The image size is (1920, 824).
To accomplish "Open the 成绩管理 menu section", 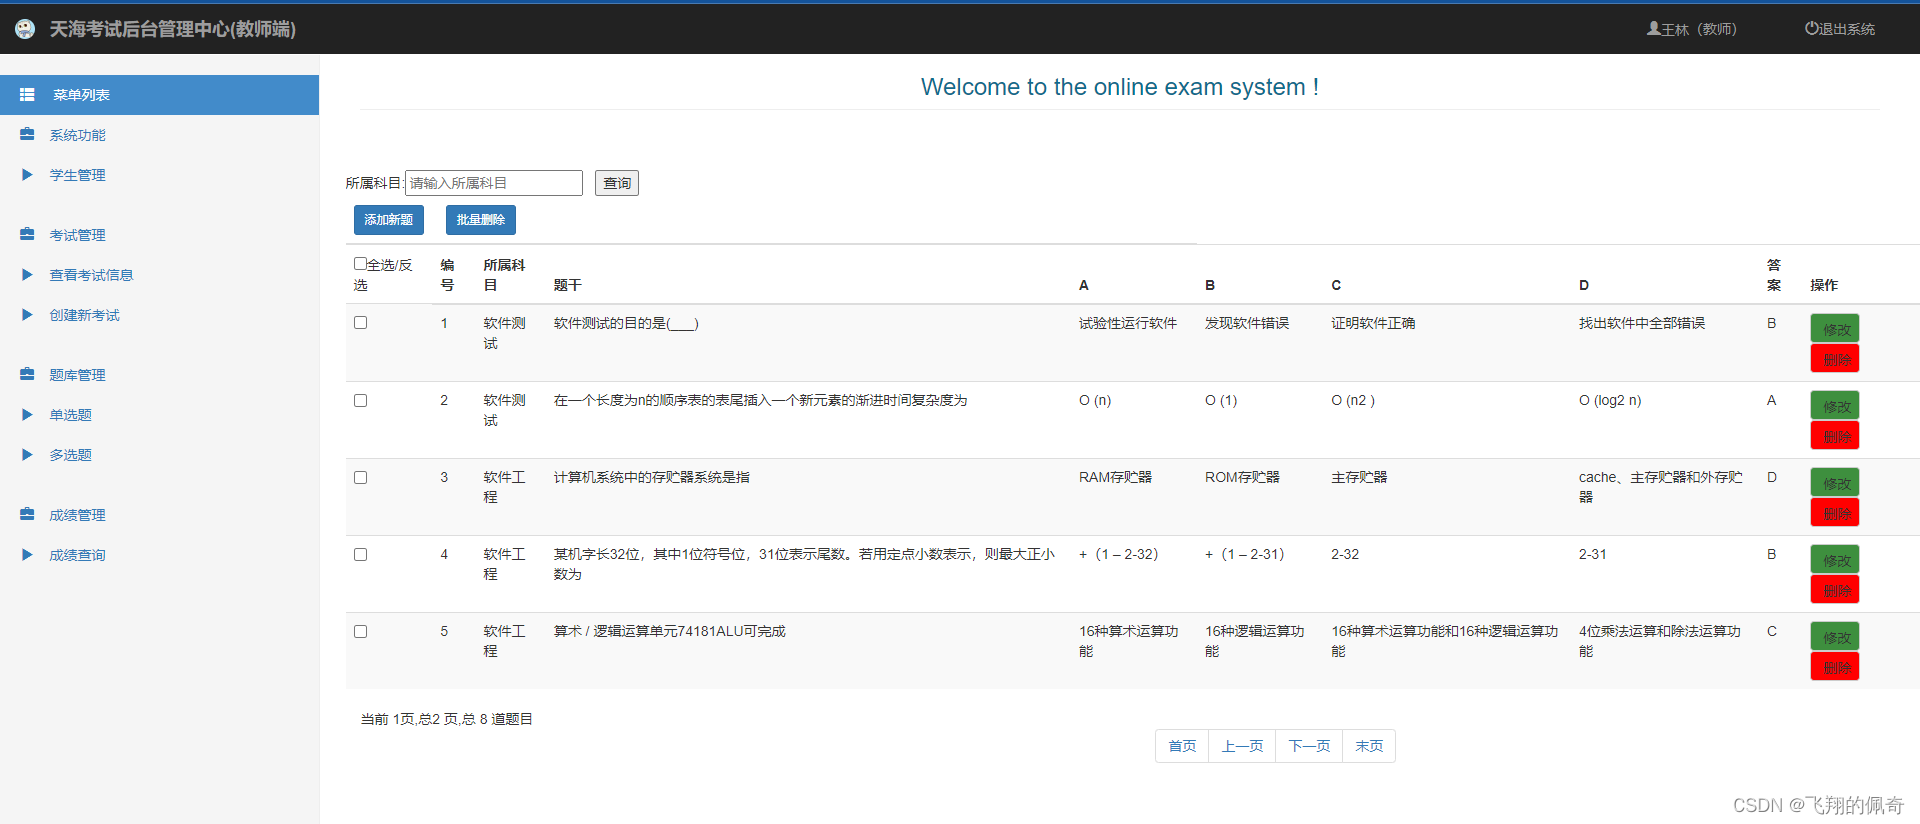I will [x=77, y=515].
